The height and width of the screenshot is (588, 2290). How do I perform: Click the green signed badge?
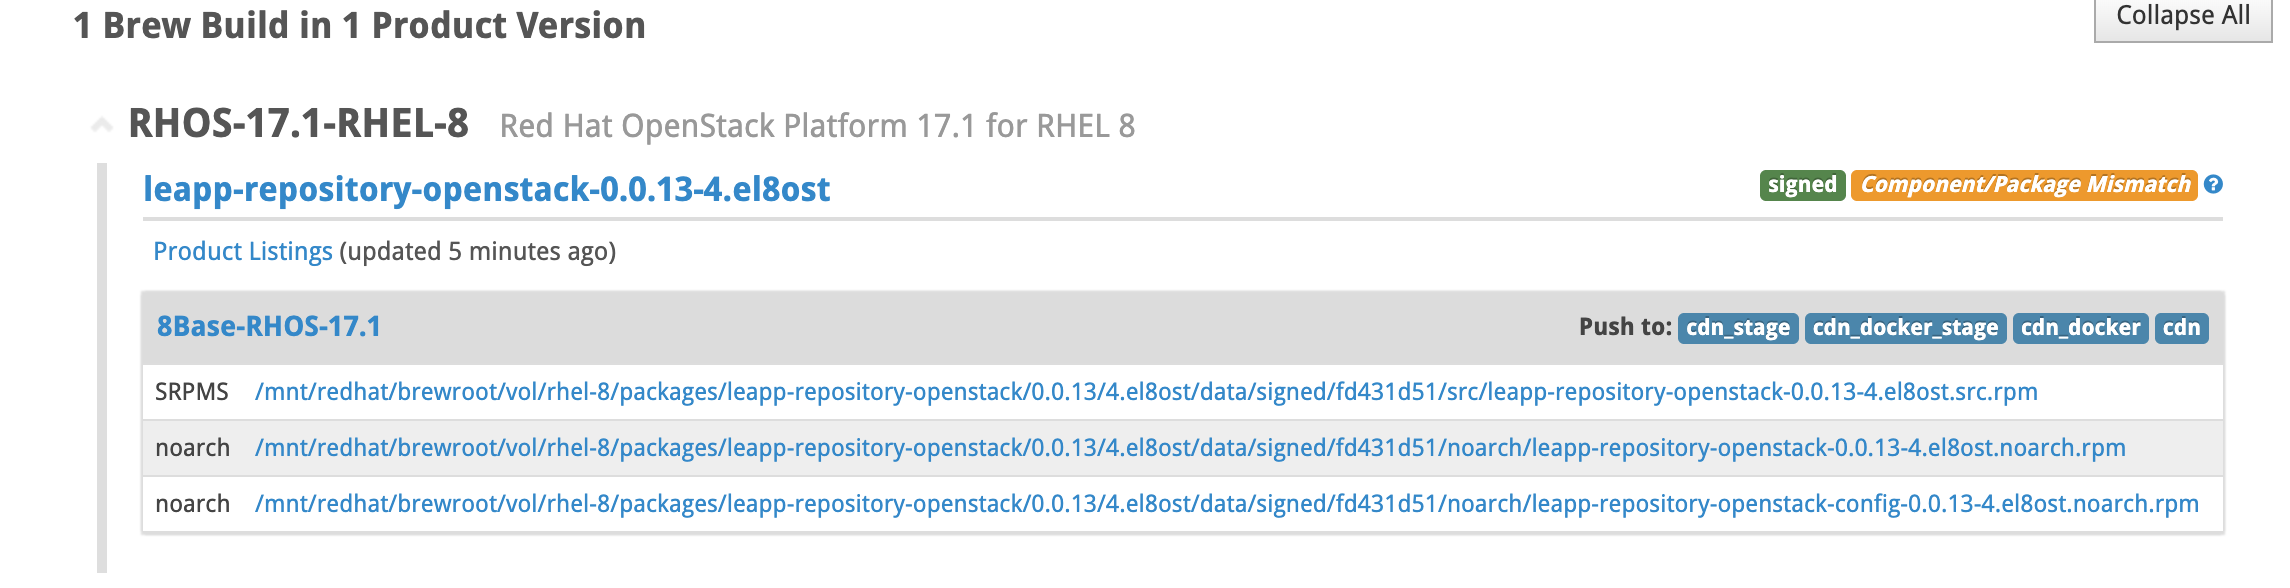pyautogui.click(x=1801, y=185)
